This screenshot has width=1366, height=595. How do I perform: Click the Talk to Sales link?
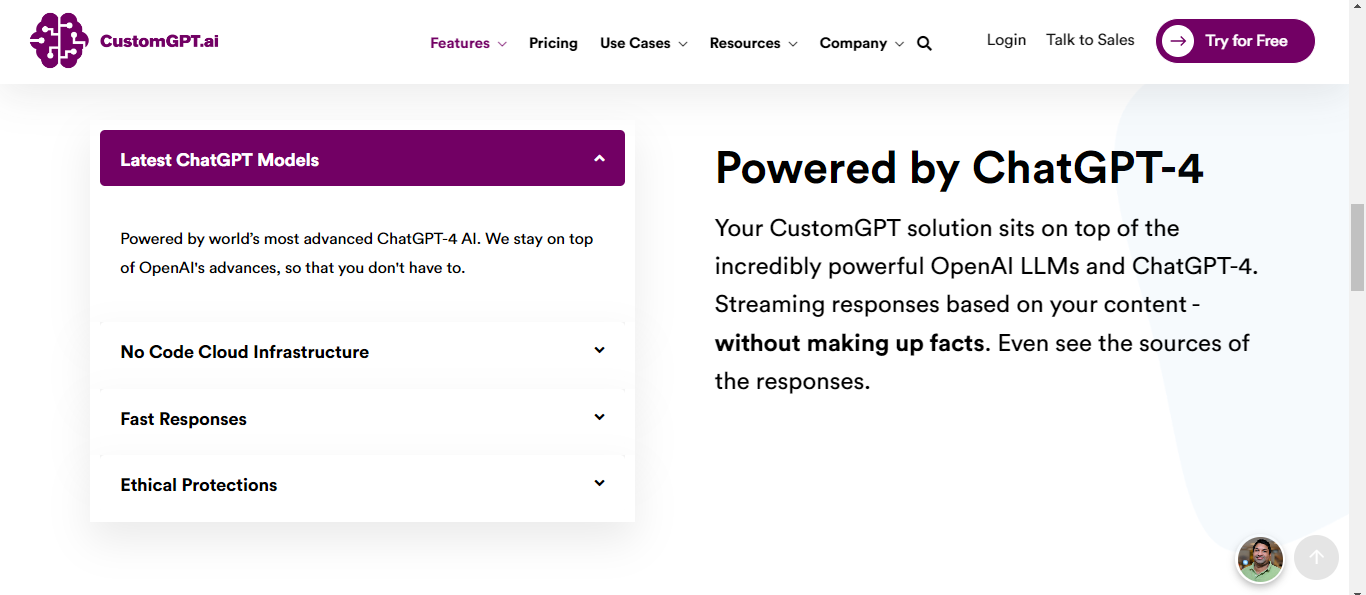[1090, 40]
